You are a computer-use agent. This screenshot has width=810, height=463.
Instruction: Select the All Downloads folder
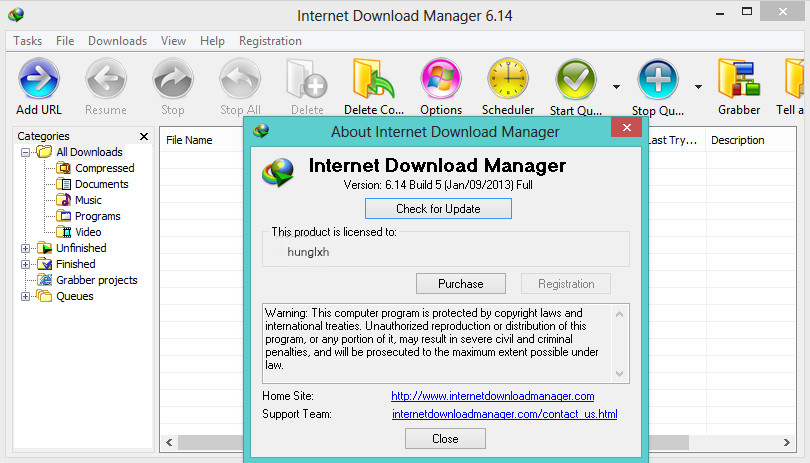click(80, 152)
